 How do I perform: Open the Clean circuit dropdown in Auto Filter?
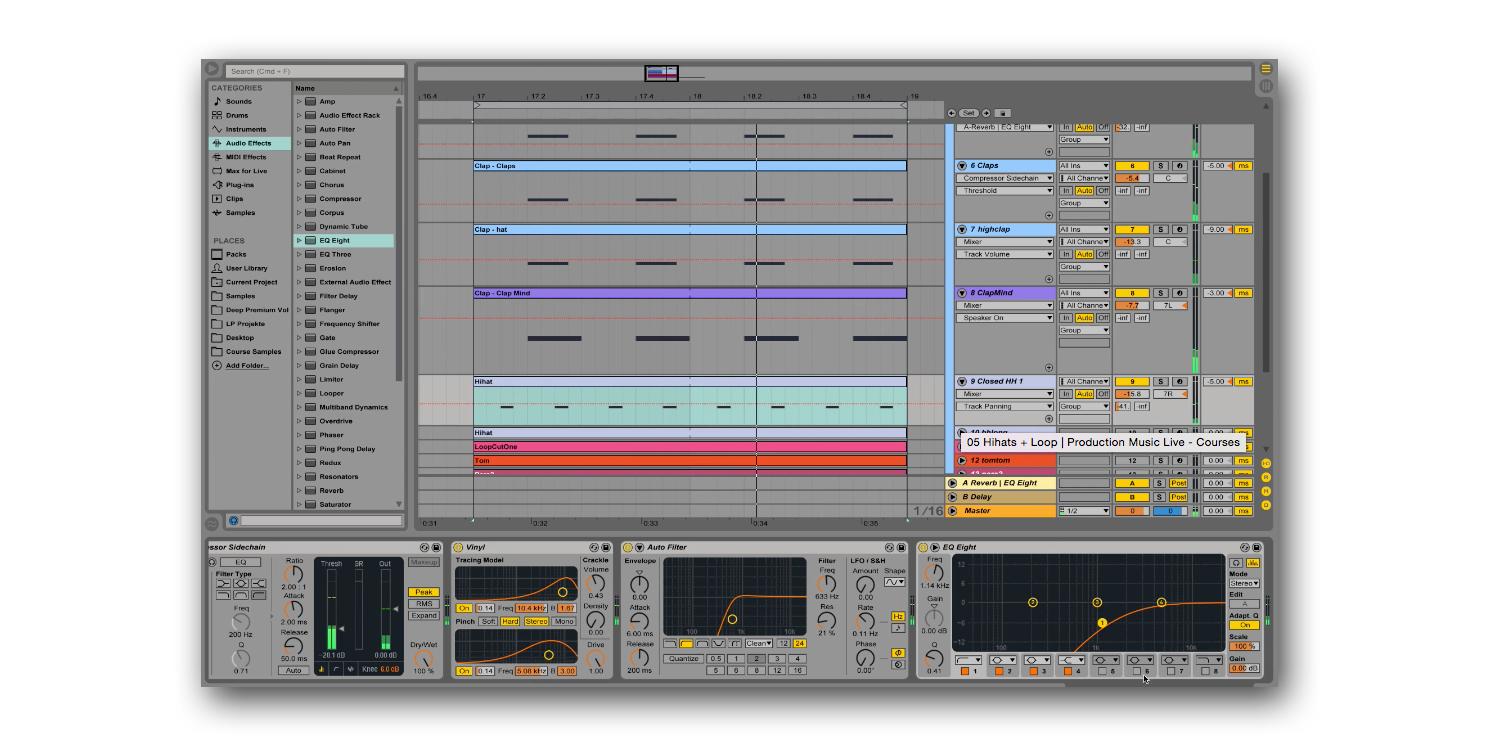point(759,643)
